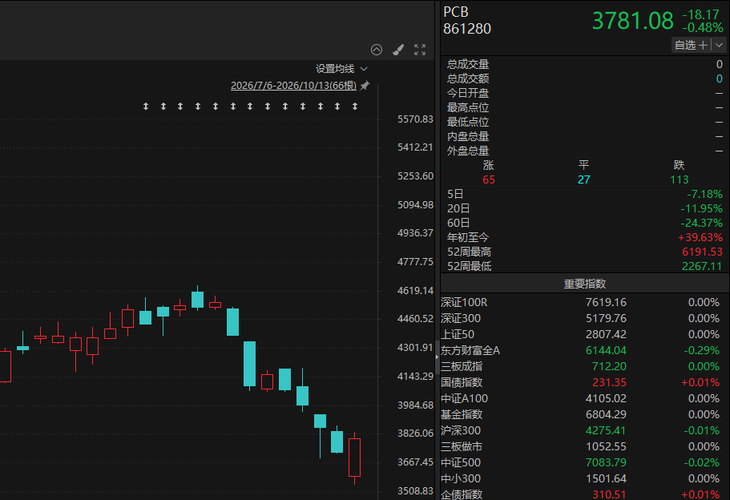Open the 2026/7/6-2026/10/13 date range link
Viewport: 730px width, 500px height.
(x=293, y=86)
